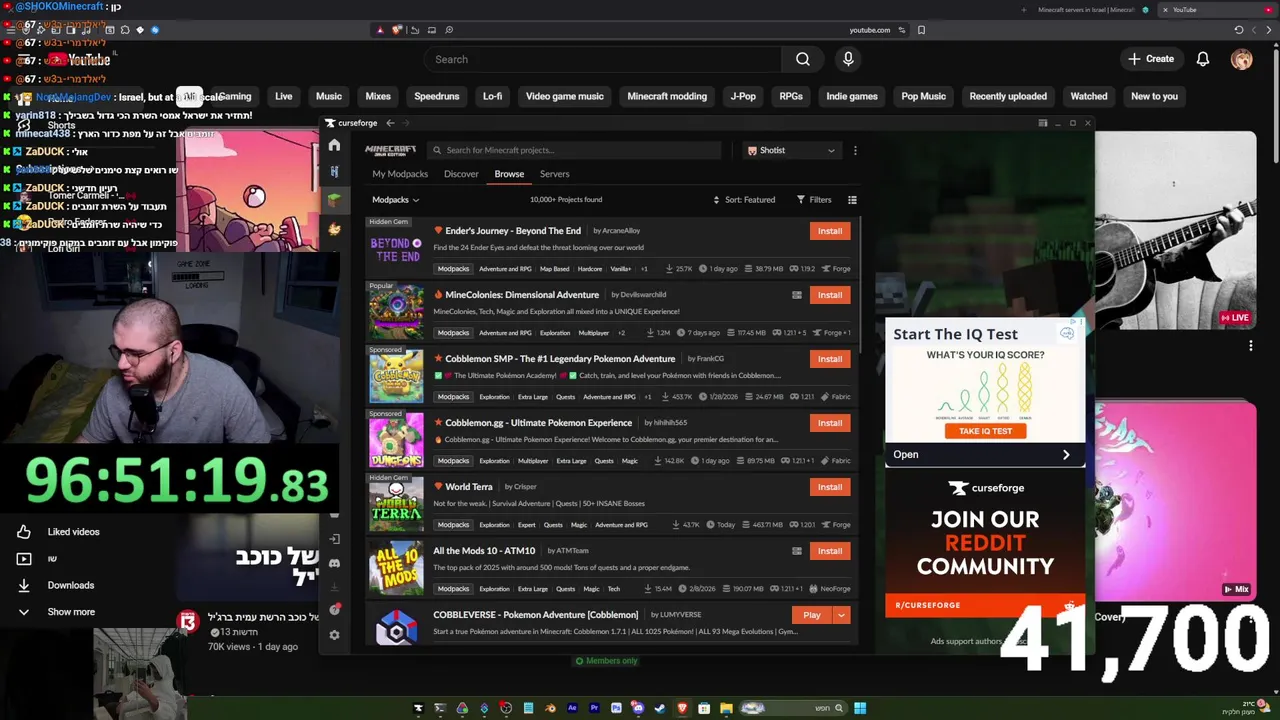Open Premiere Pro from taskbar
Image resolution: width=1280 pixels, height=720 pixels.
point(594,708)
